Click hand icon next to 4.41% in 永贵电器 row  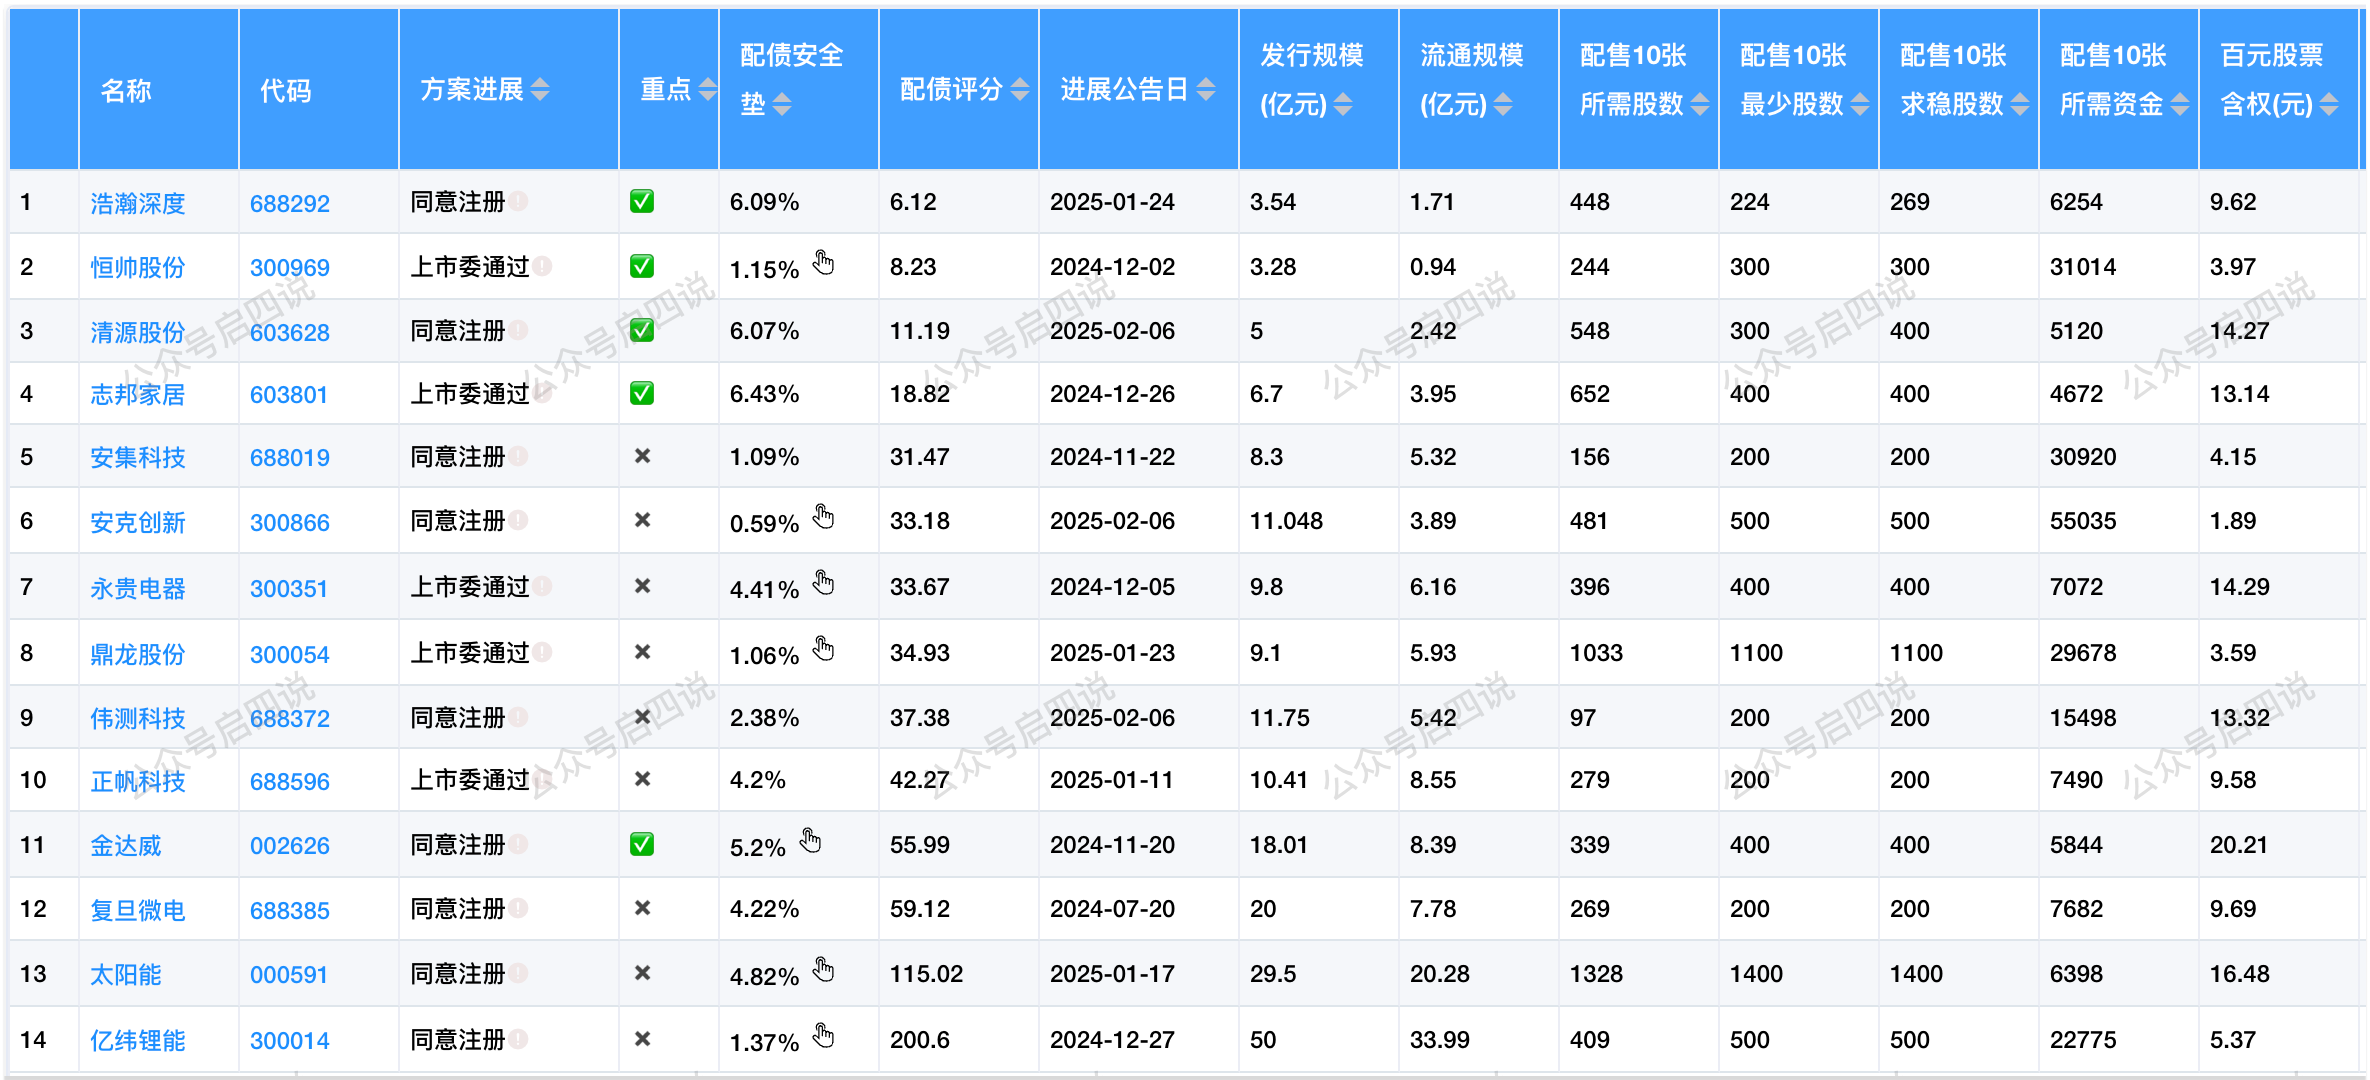(823, 583)
